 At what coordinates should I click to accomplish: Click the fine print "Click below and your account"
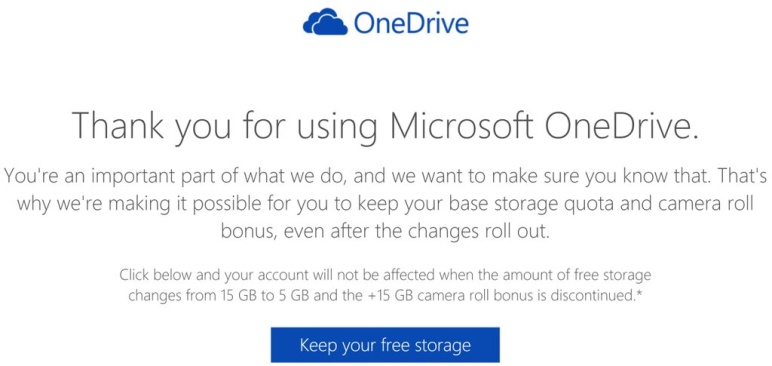[x=214, y=275]
